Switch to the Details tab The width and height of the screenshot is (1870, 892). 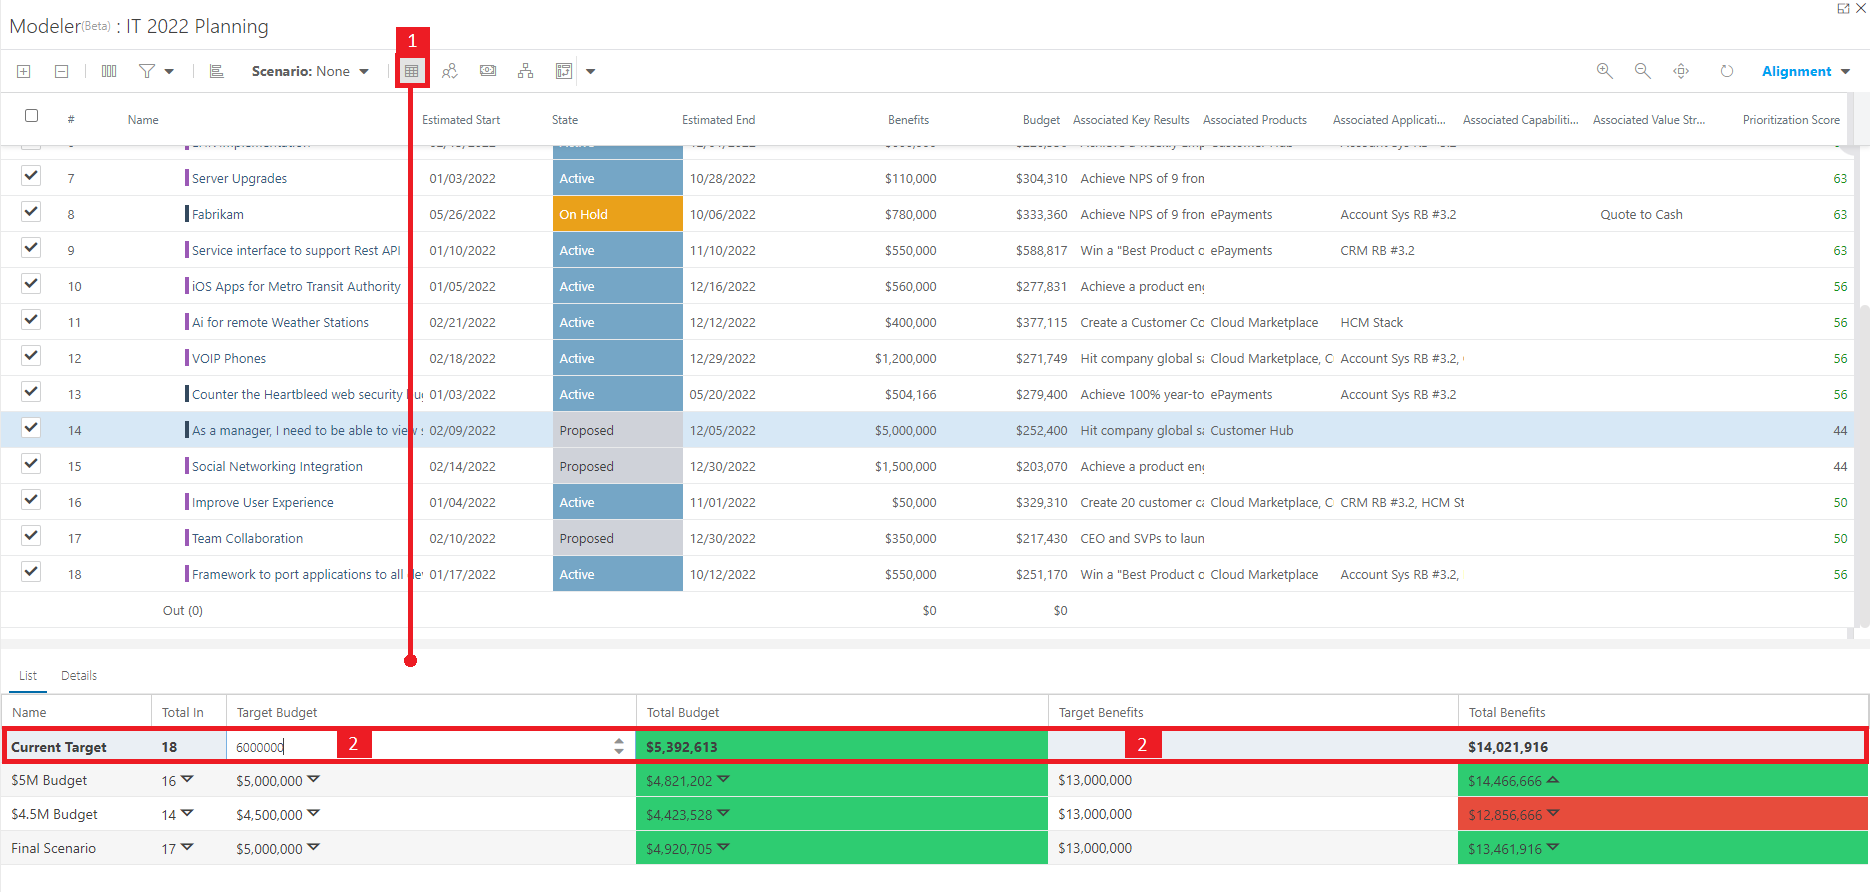(x=79, y=676)
